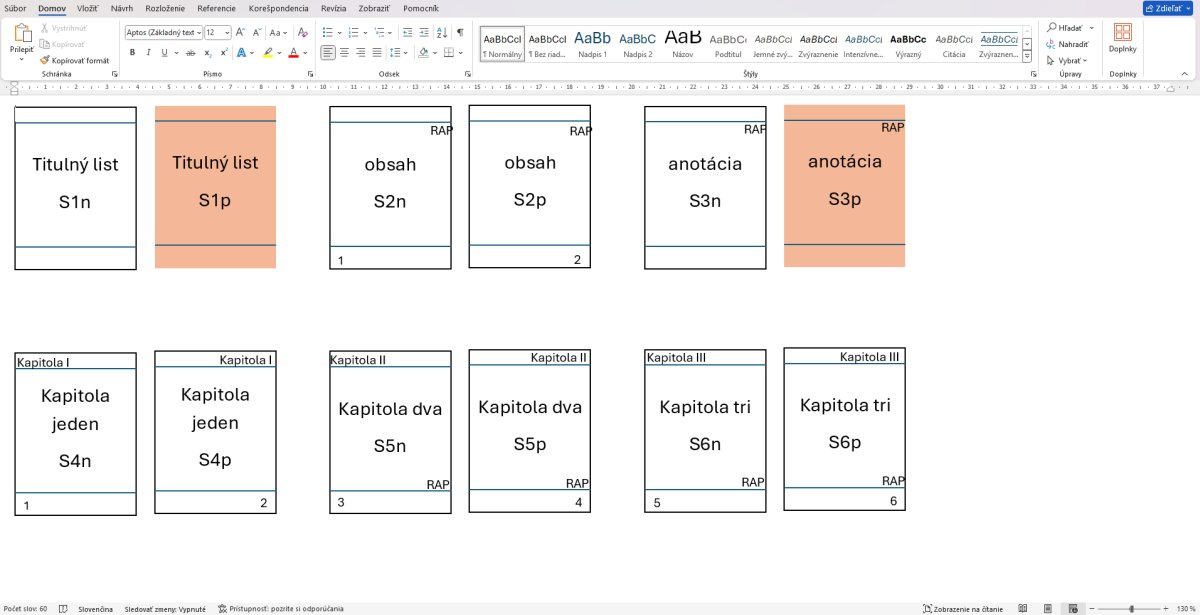Click Kopírovať formát painter
Screen dimensions: 1200x615
point(74,60)
